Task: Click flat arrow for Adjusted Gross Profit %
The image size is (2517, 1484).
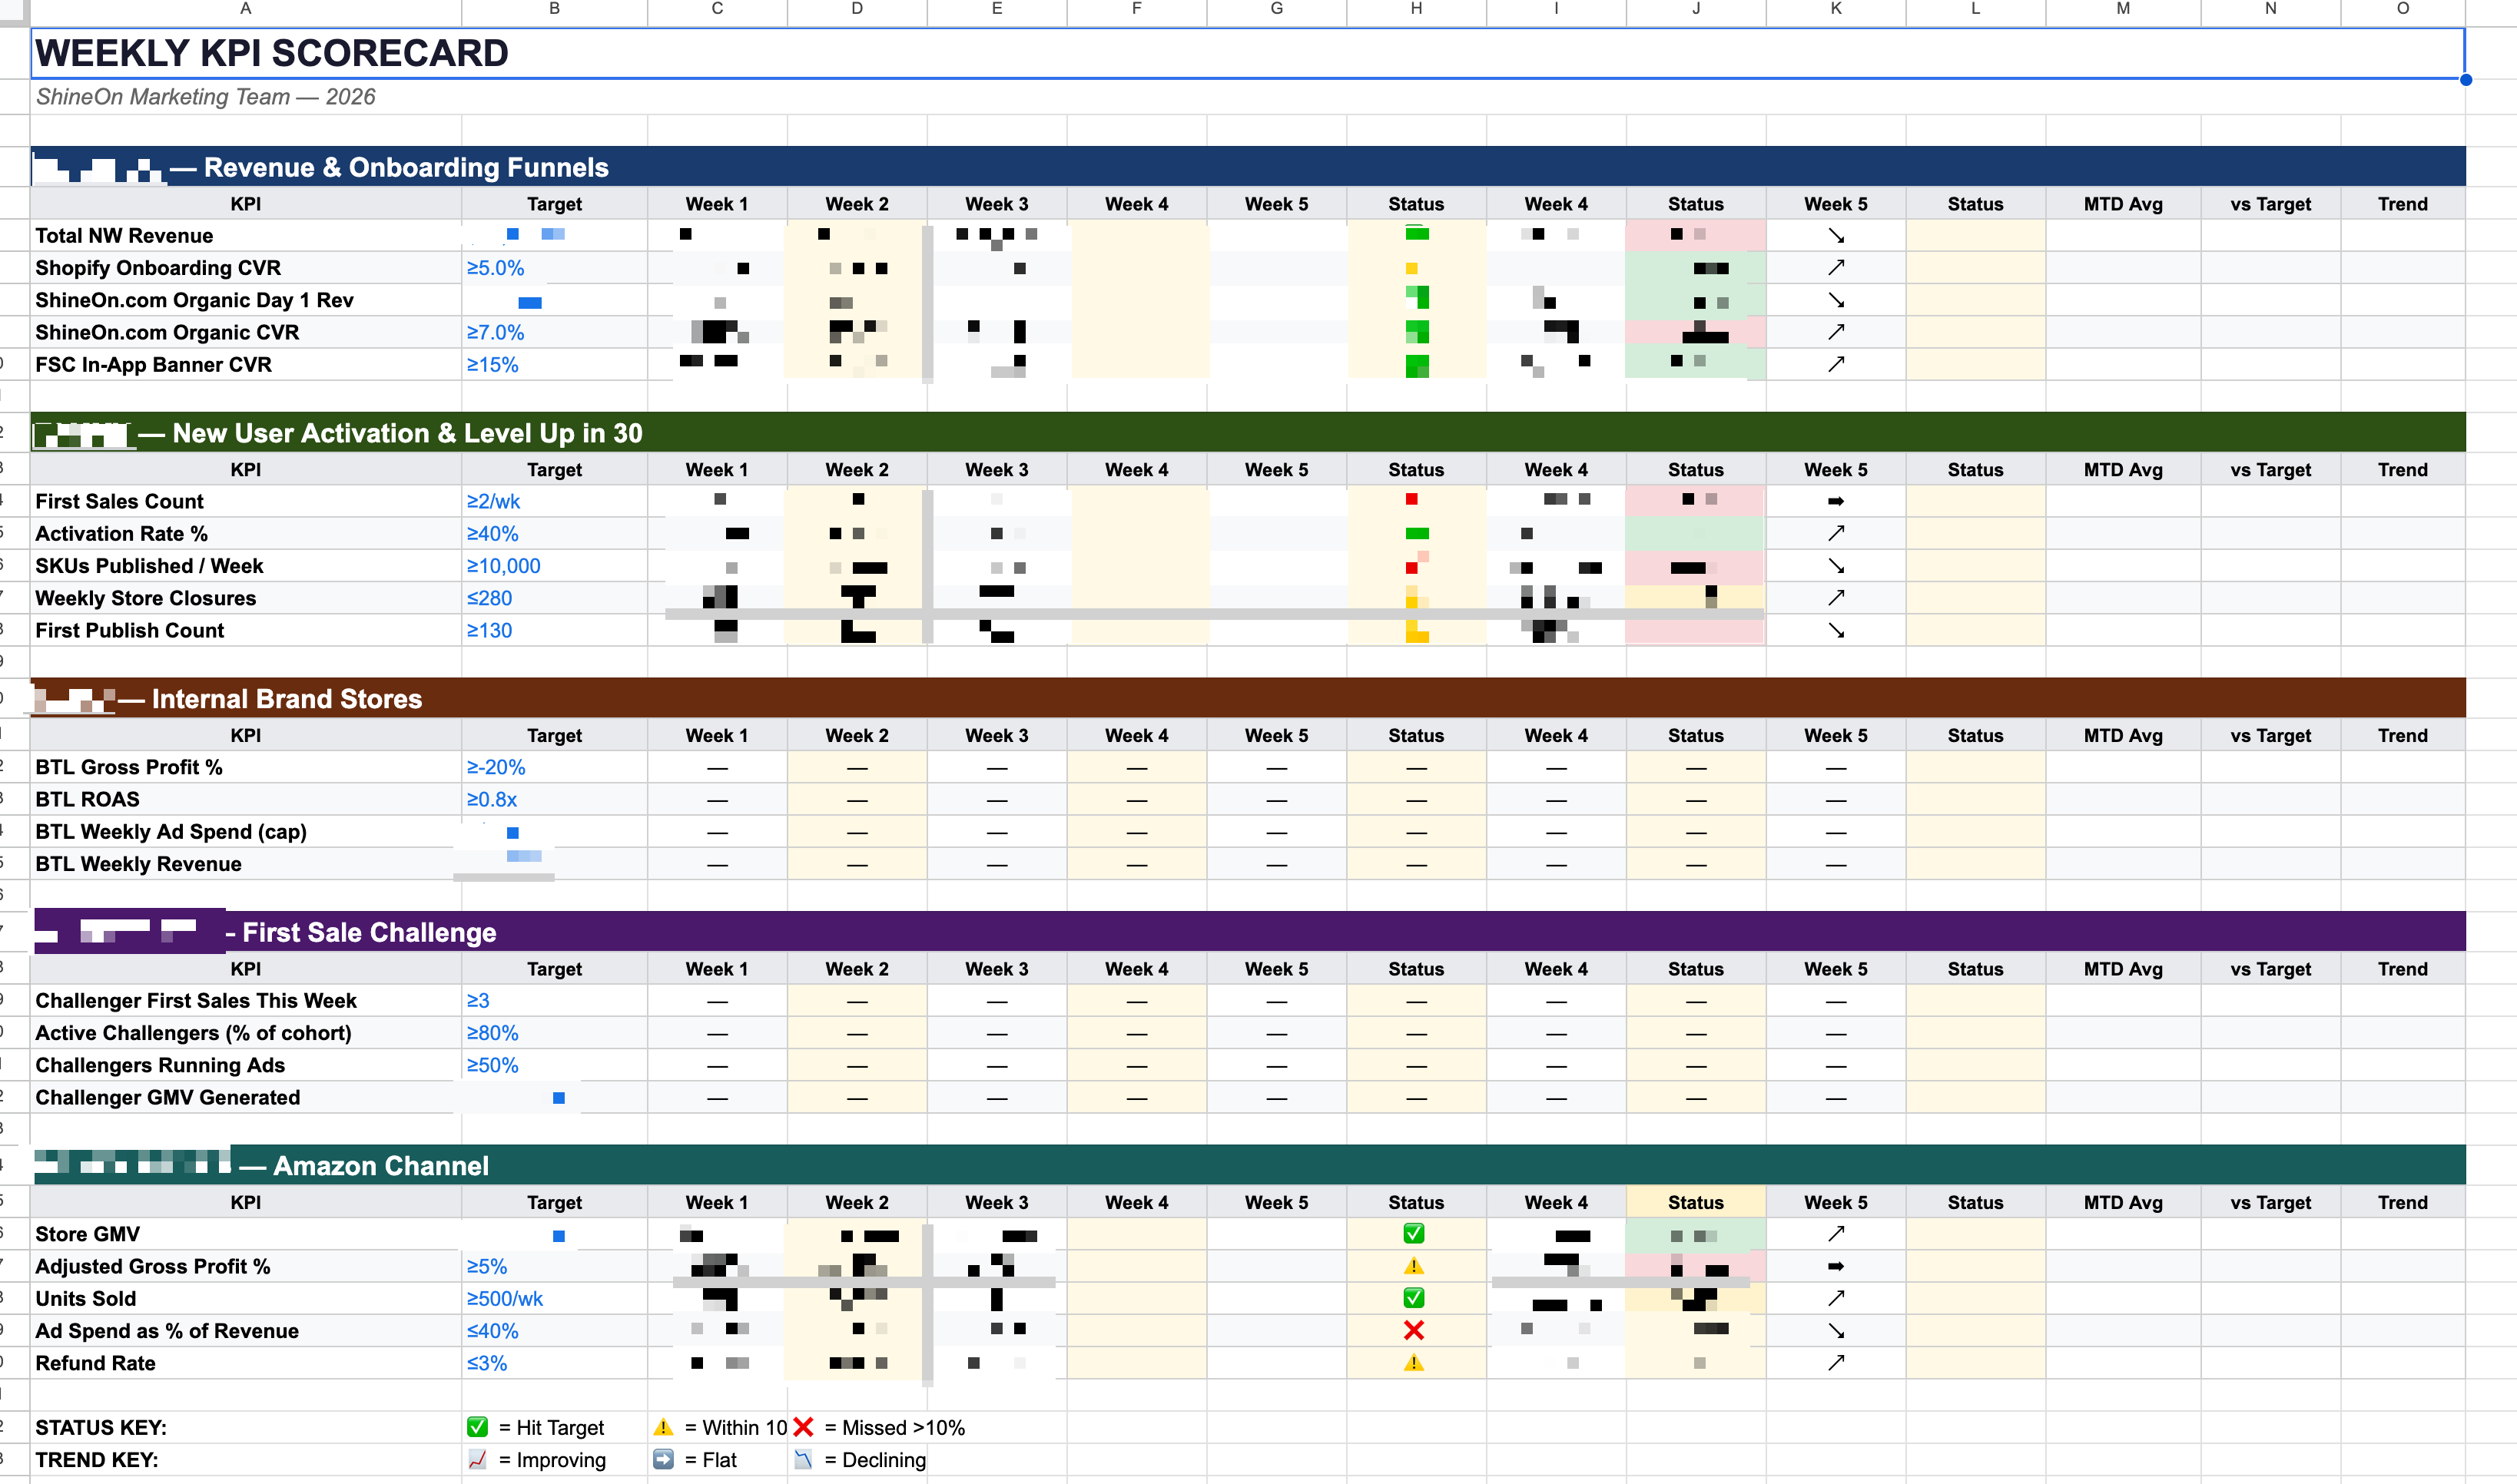Action: point(1835,1266)
